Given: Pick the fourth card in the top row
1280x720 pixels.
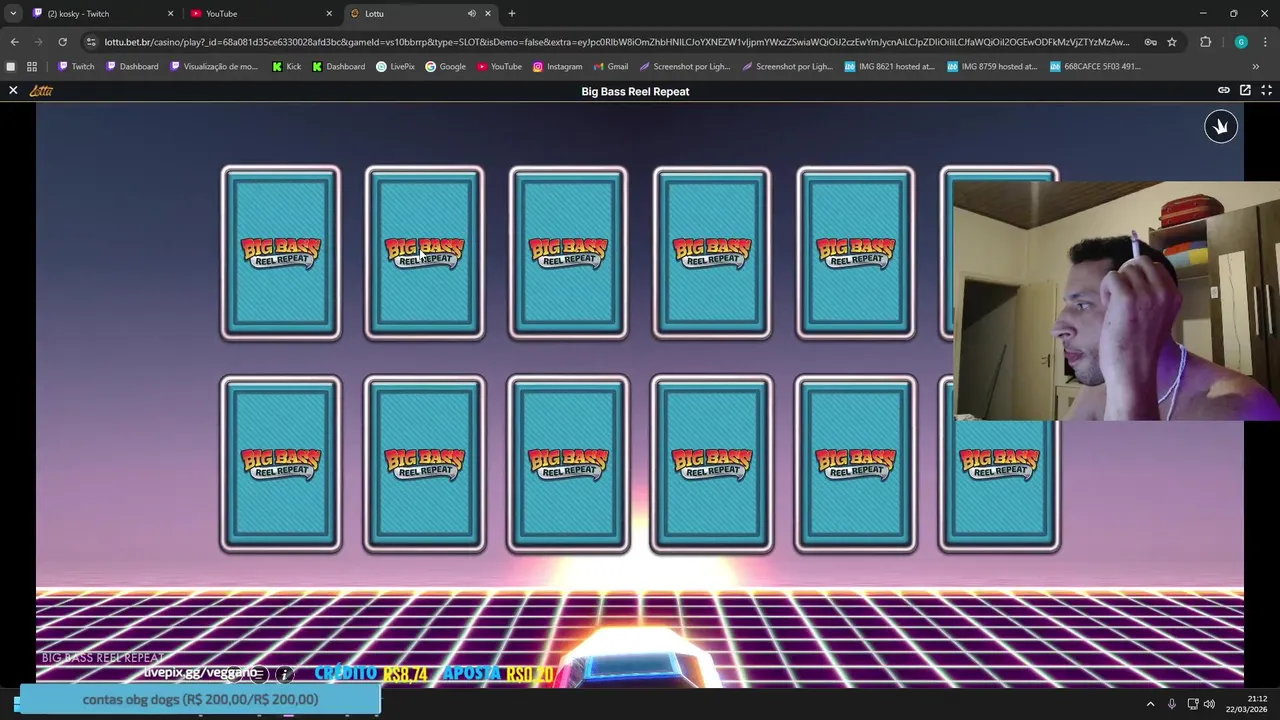Looking at the screenshot, I should 712,253.
